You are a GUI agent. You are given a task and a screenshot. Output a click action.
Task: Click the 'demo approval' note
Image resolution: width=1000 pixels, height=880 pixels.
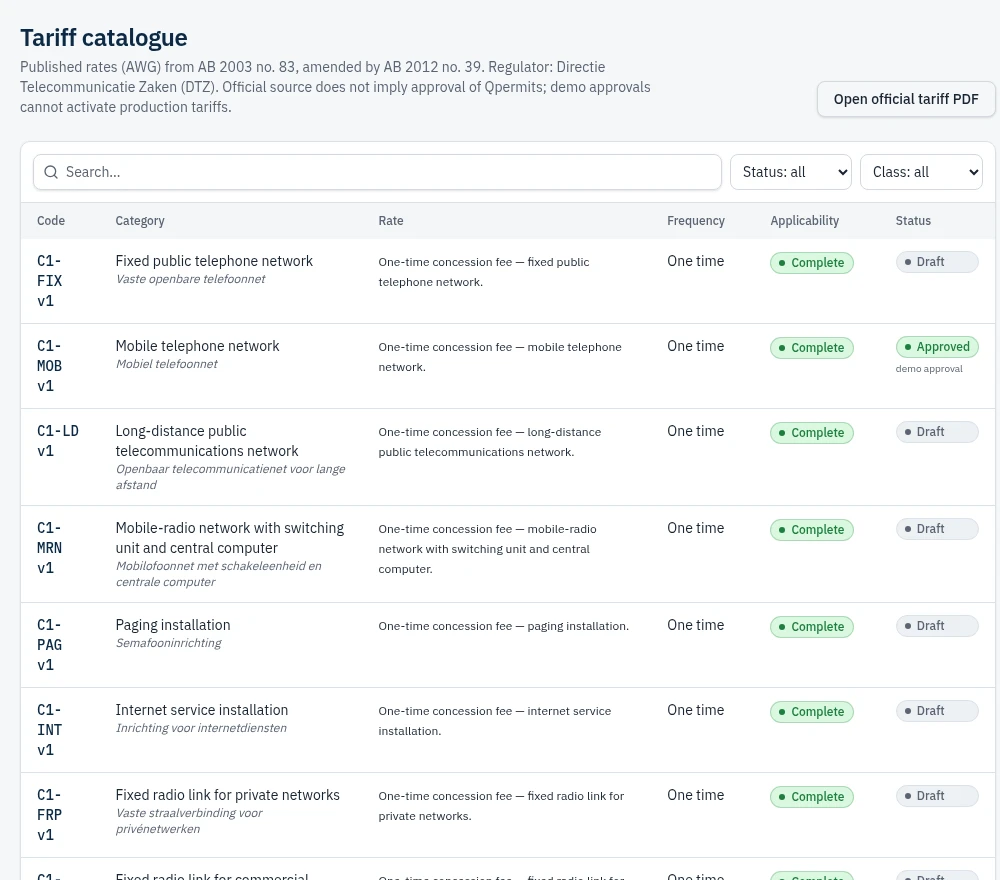[929, 369]
